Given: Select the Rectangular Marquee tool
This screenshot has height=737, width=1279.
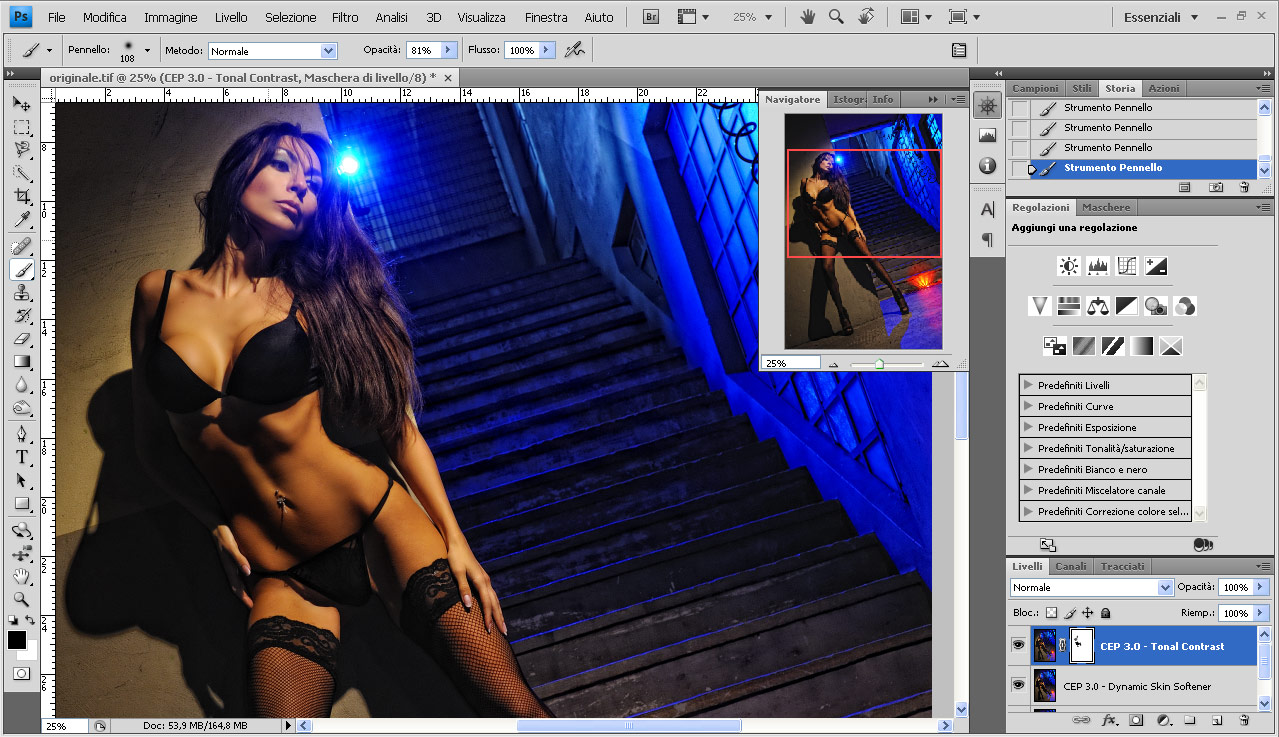Looking at the screenshot, I should pyautogui.click(x=21, y=127).
